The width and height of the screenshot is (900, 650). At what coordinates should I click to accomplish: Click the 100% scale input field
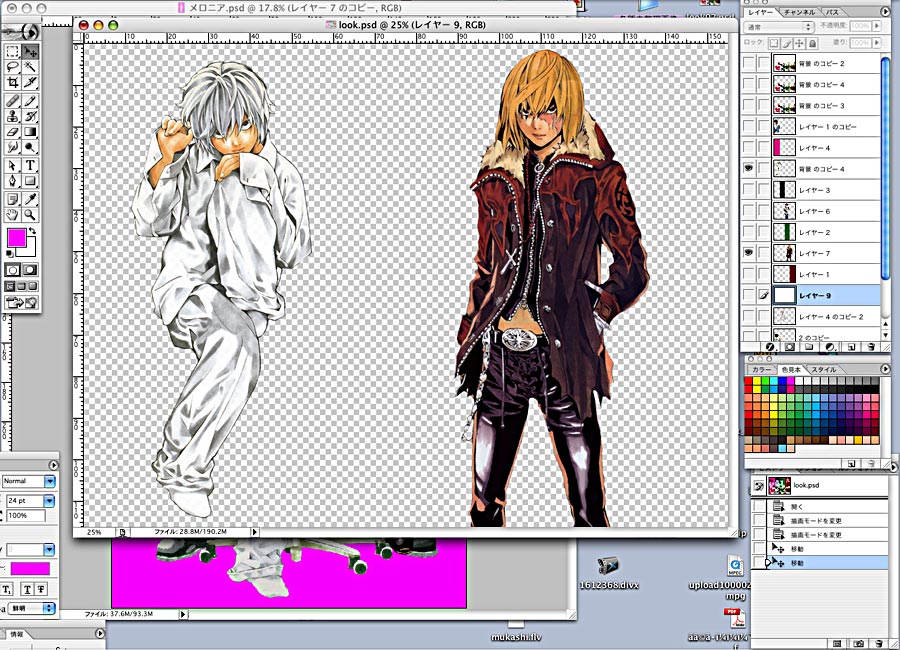click(26, 516)
